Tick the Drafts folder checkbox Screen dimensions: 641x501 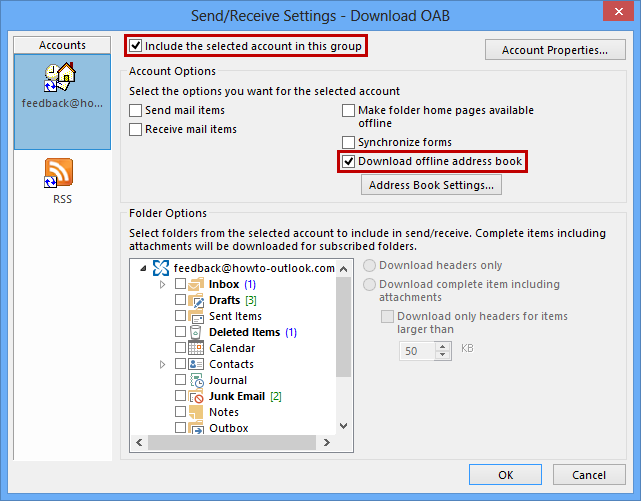(x=180, y=300)
